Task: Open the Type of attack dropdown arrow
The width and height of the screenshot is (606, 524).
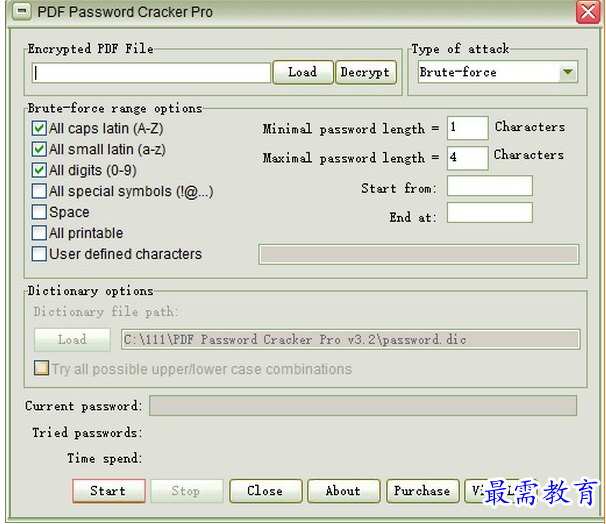Action: coord(567,72)
